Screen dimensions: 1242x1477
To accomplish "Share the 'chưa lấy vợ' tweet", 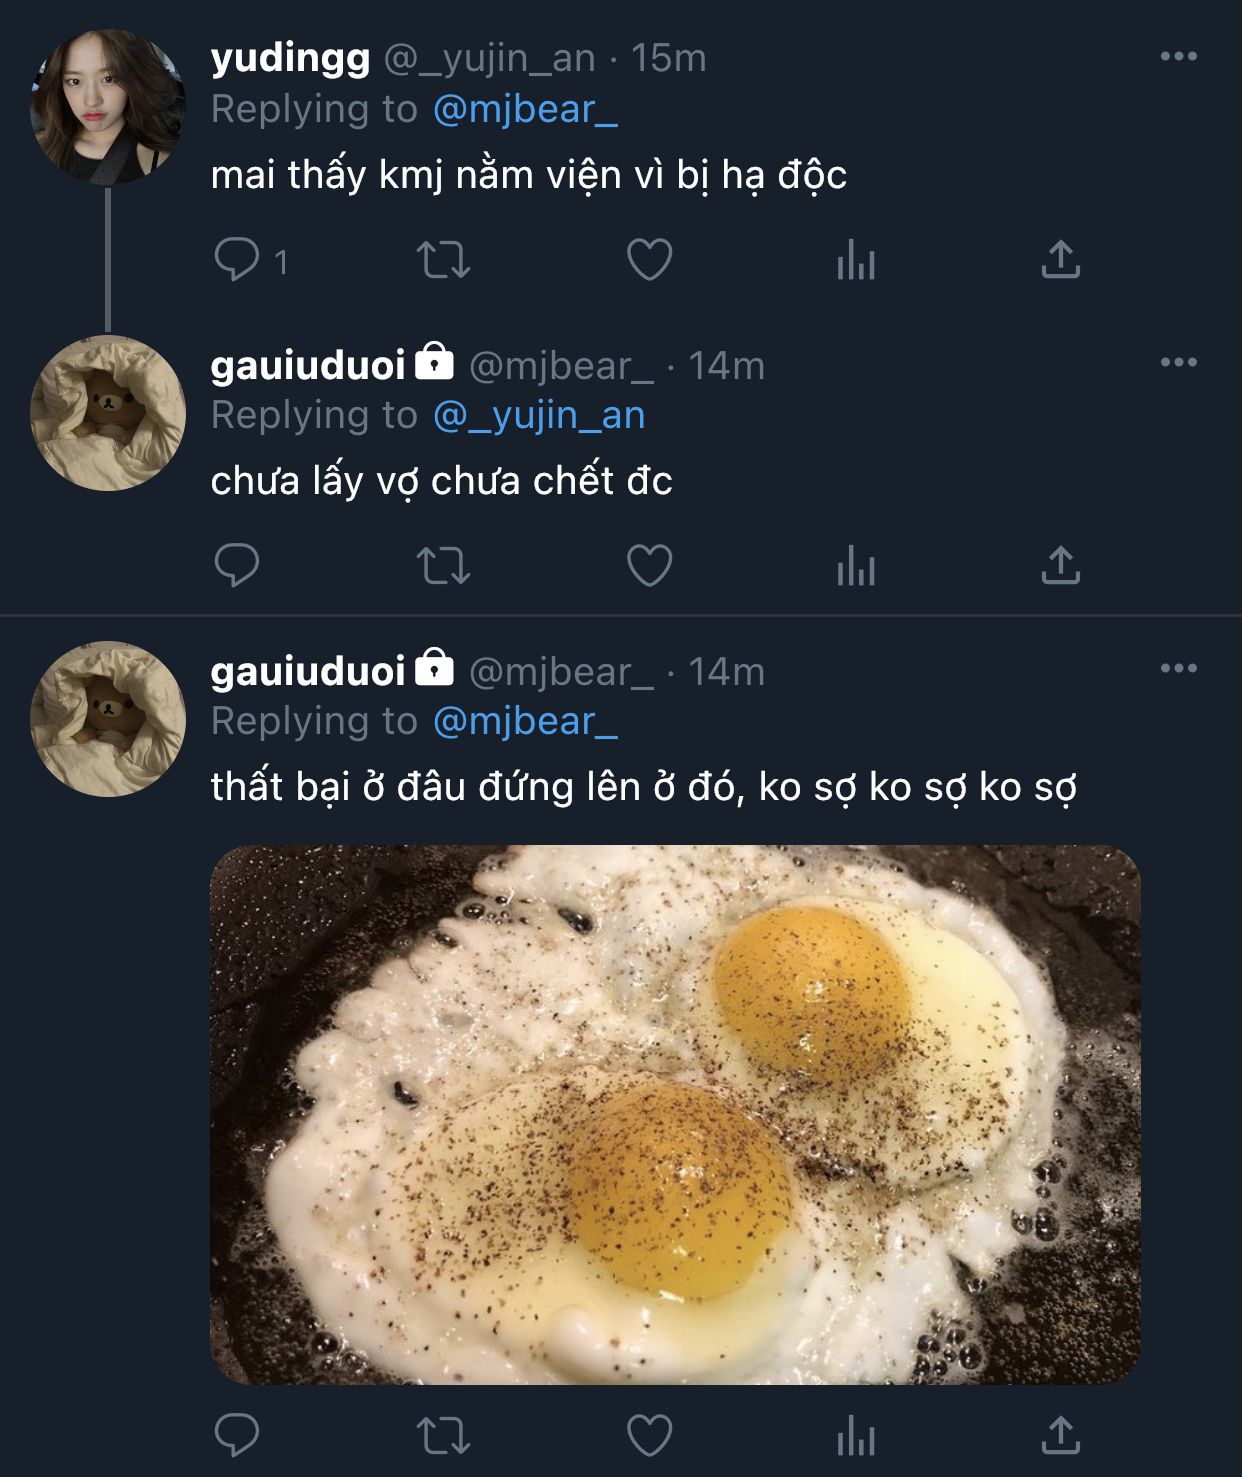I will pyautogui.click(x=1060, y=566).
